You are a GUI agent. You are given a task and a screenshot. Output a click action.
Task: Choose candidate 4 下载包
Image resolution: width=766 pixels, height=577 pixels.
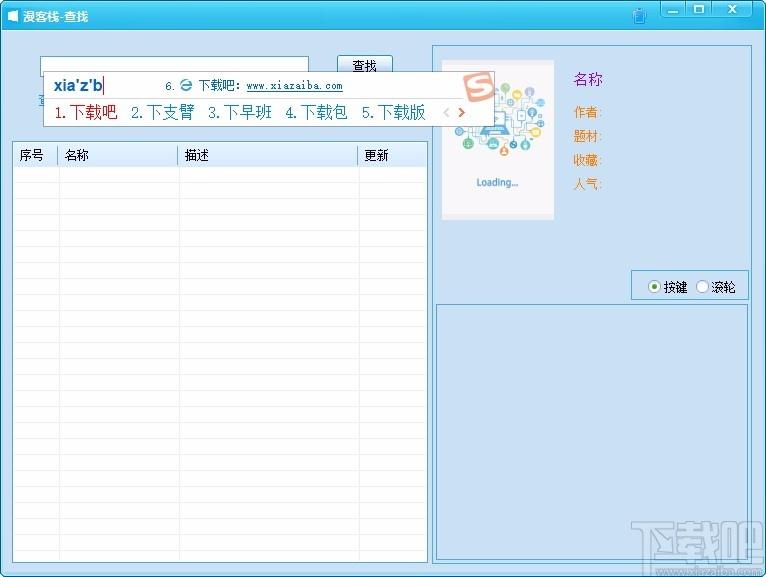click(317, 112)
